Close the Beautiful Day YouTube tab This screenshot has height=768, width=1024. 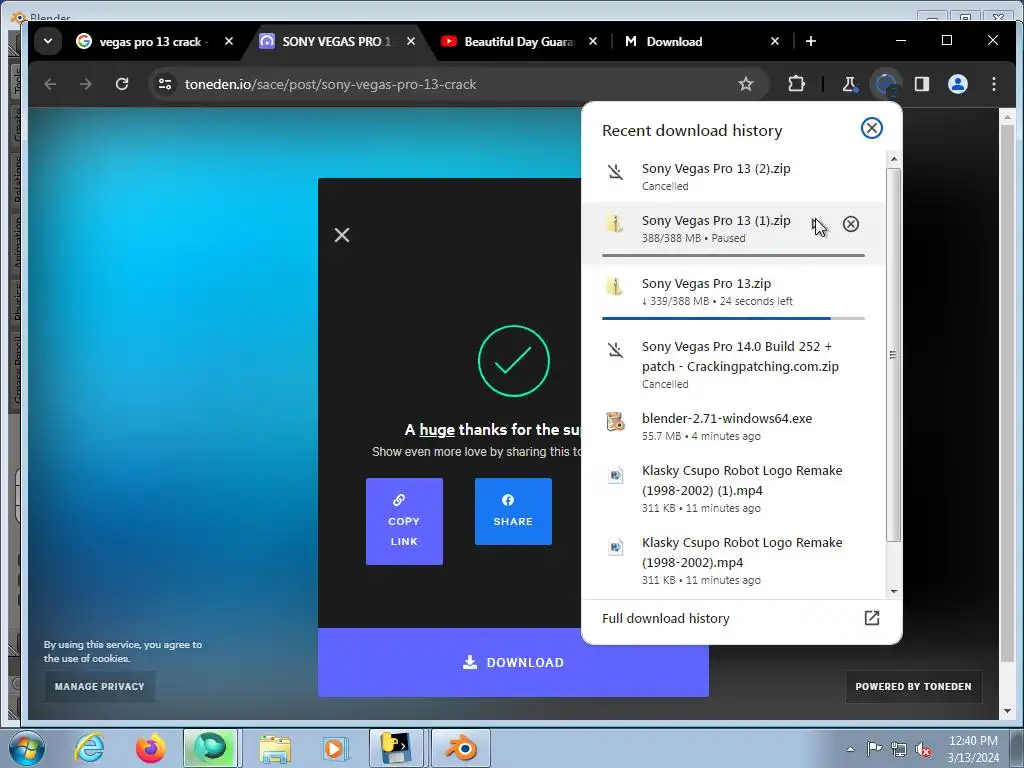[593, 41]
